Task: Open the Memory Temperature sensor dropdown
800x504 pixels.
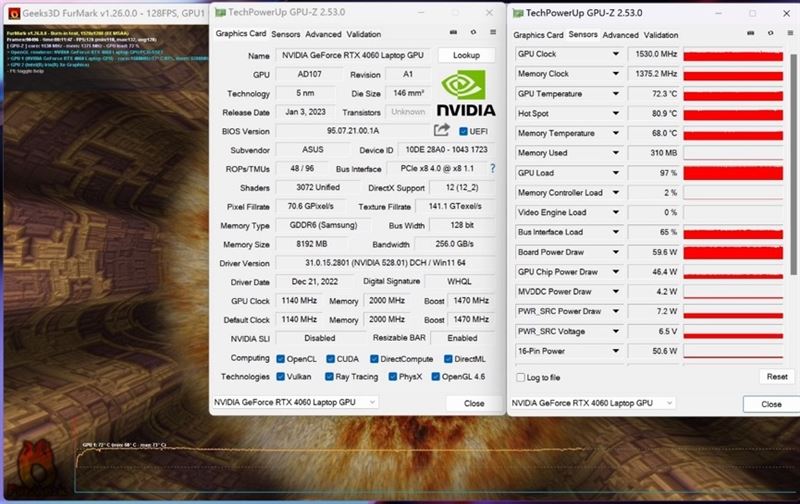Action: (x=616, y=133)
